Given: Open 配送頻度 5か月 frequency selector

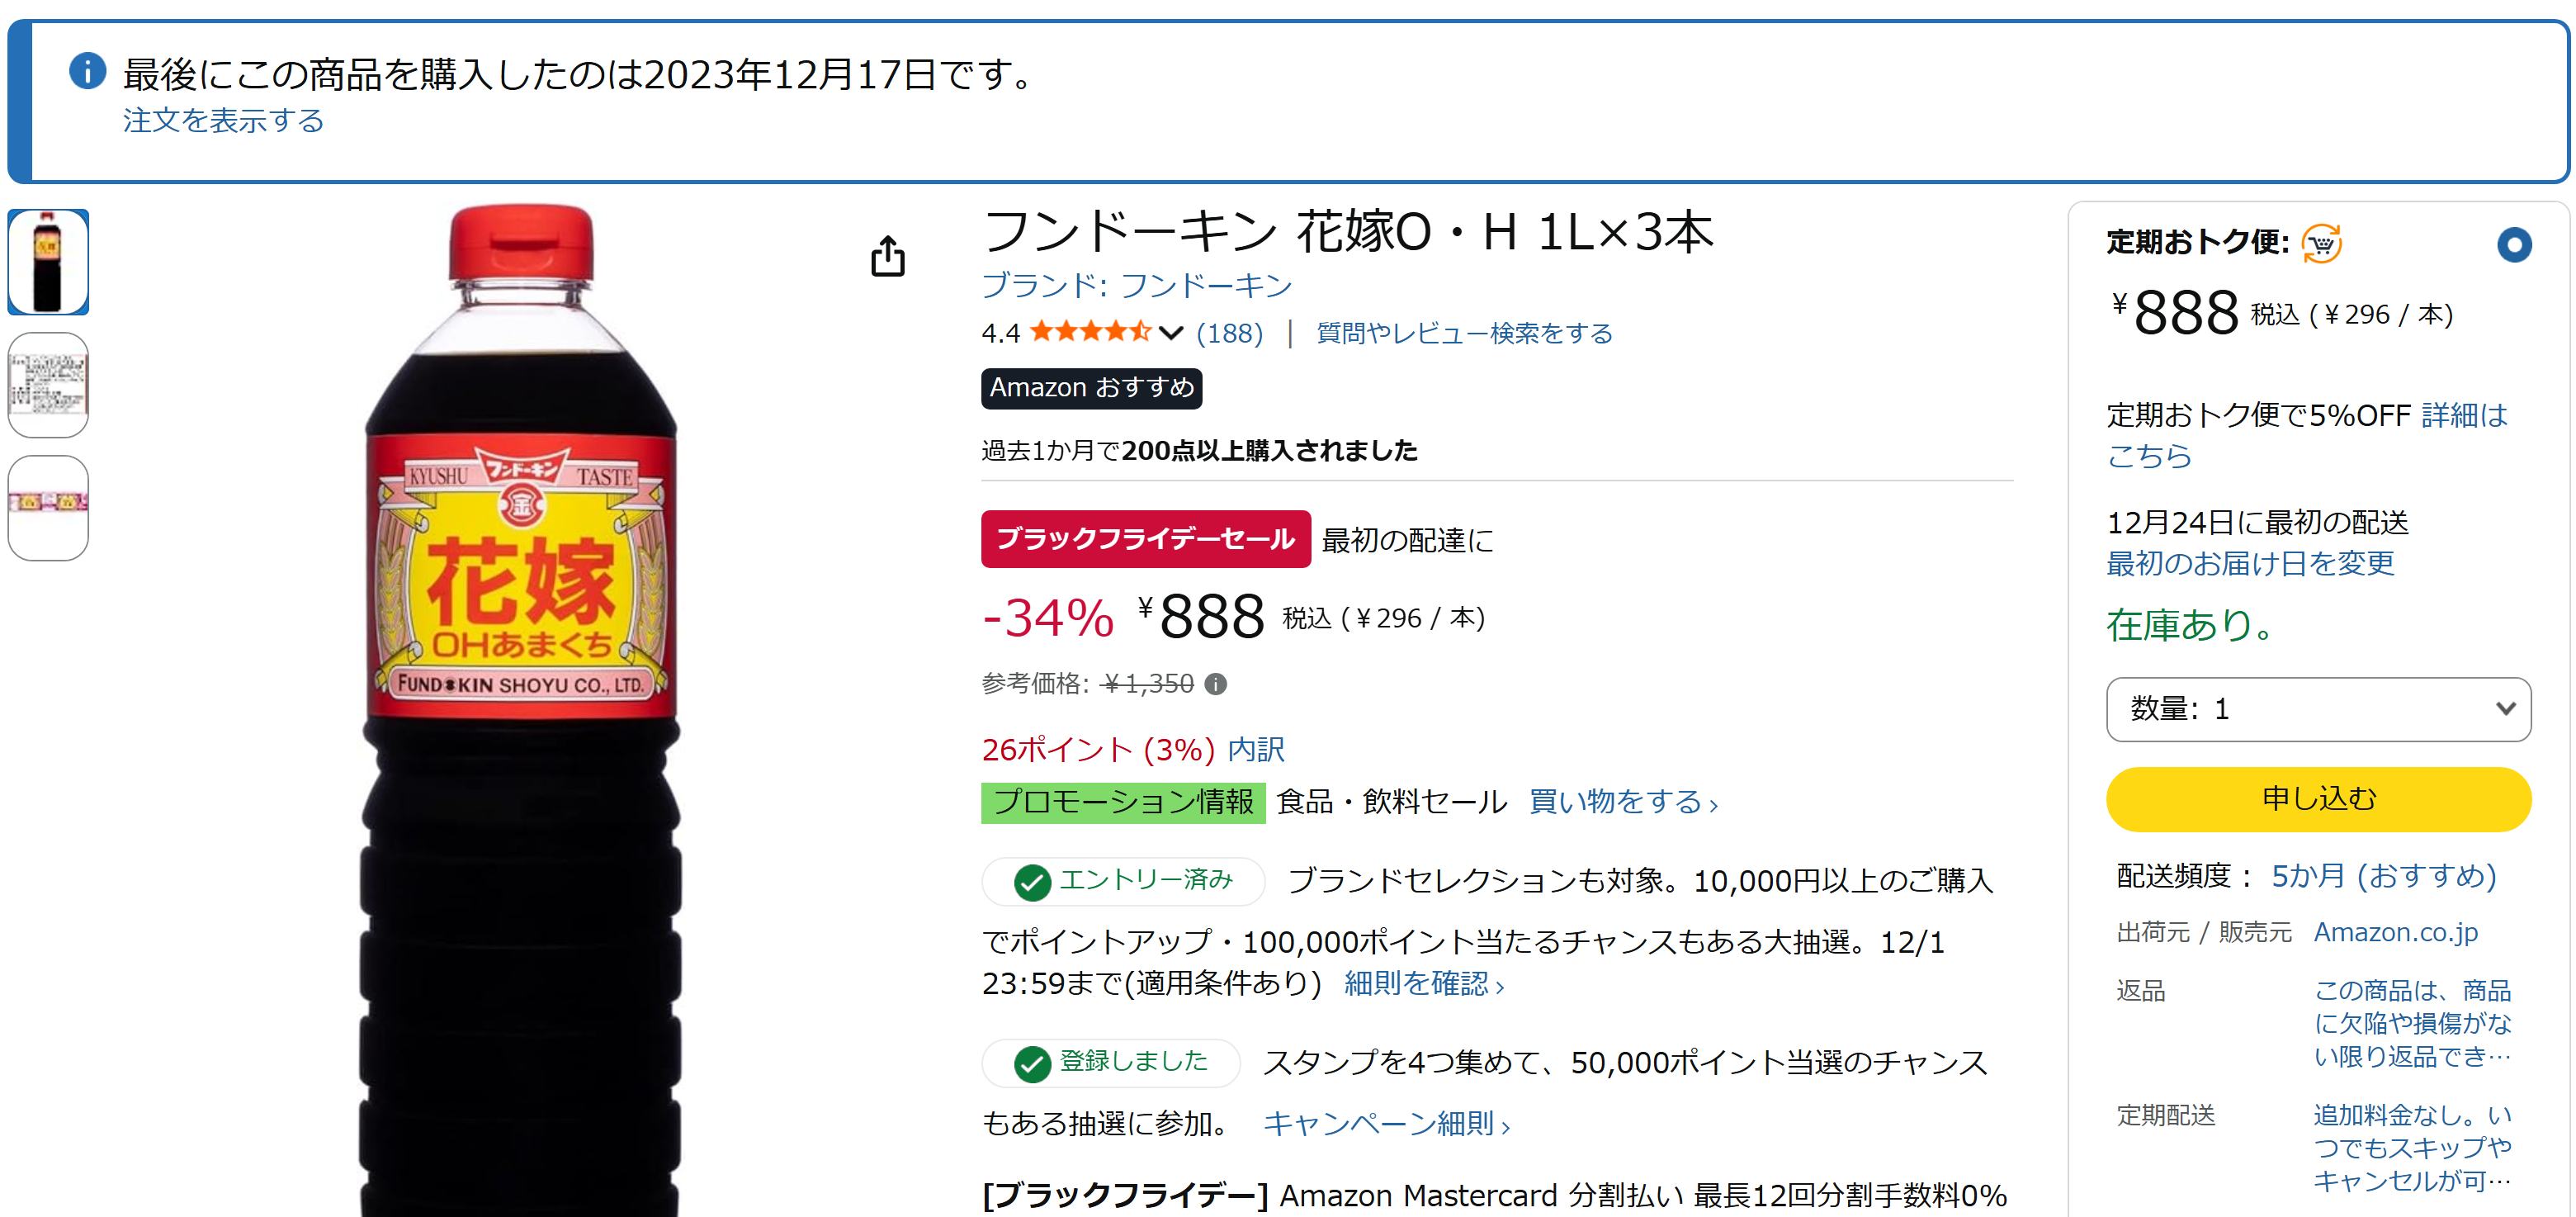Looking at the screenshot, I should [x=2383, y=876].
